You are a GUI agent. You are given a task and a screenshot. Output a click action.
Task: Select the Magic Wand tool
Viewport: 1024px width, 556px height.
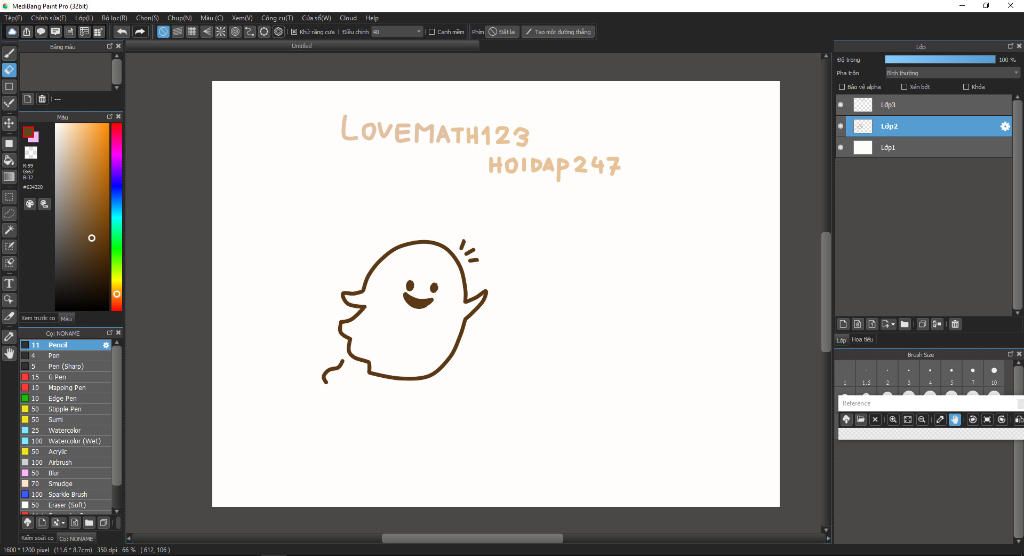(x=9, y=230)
